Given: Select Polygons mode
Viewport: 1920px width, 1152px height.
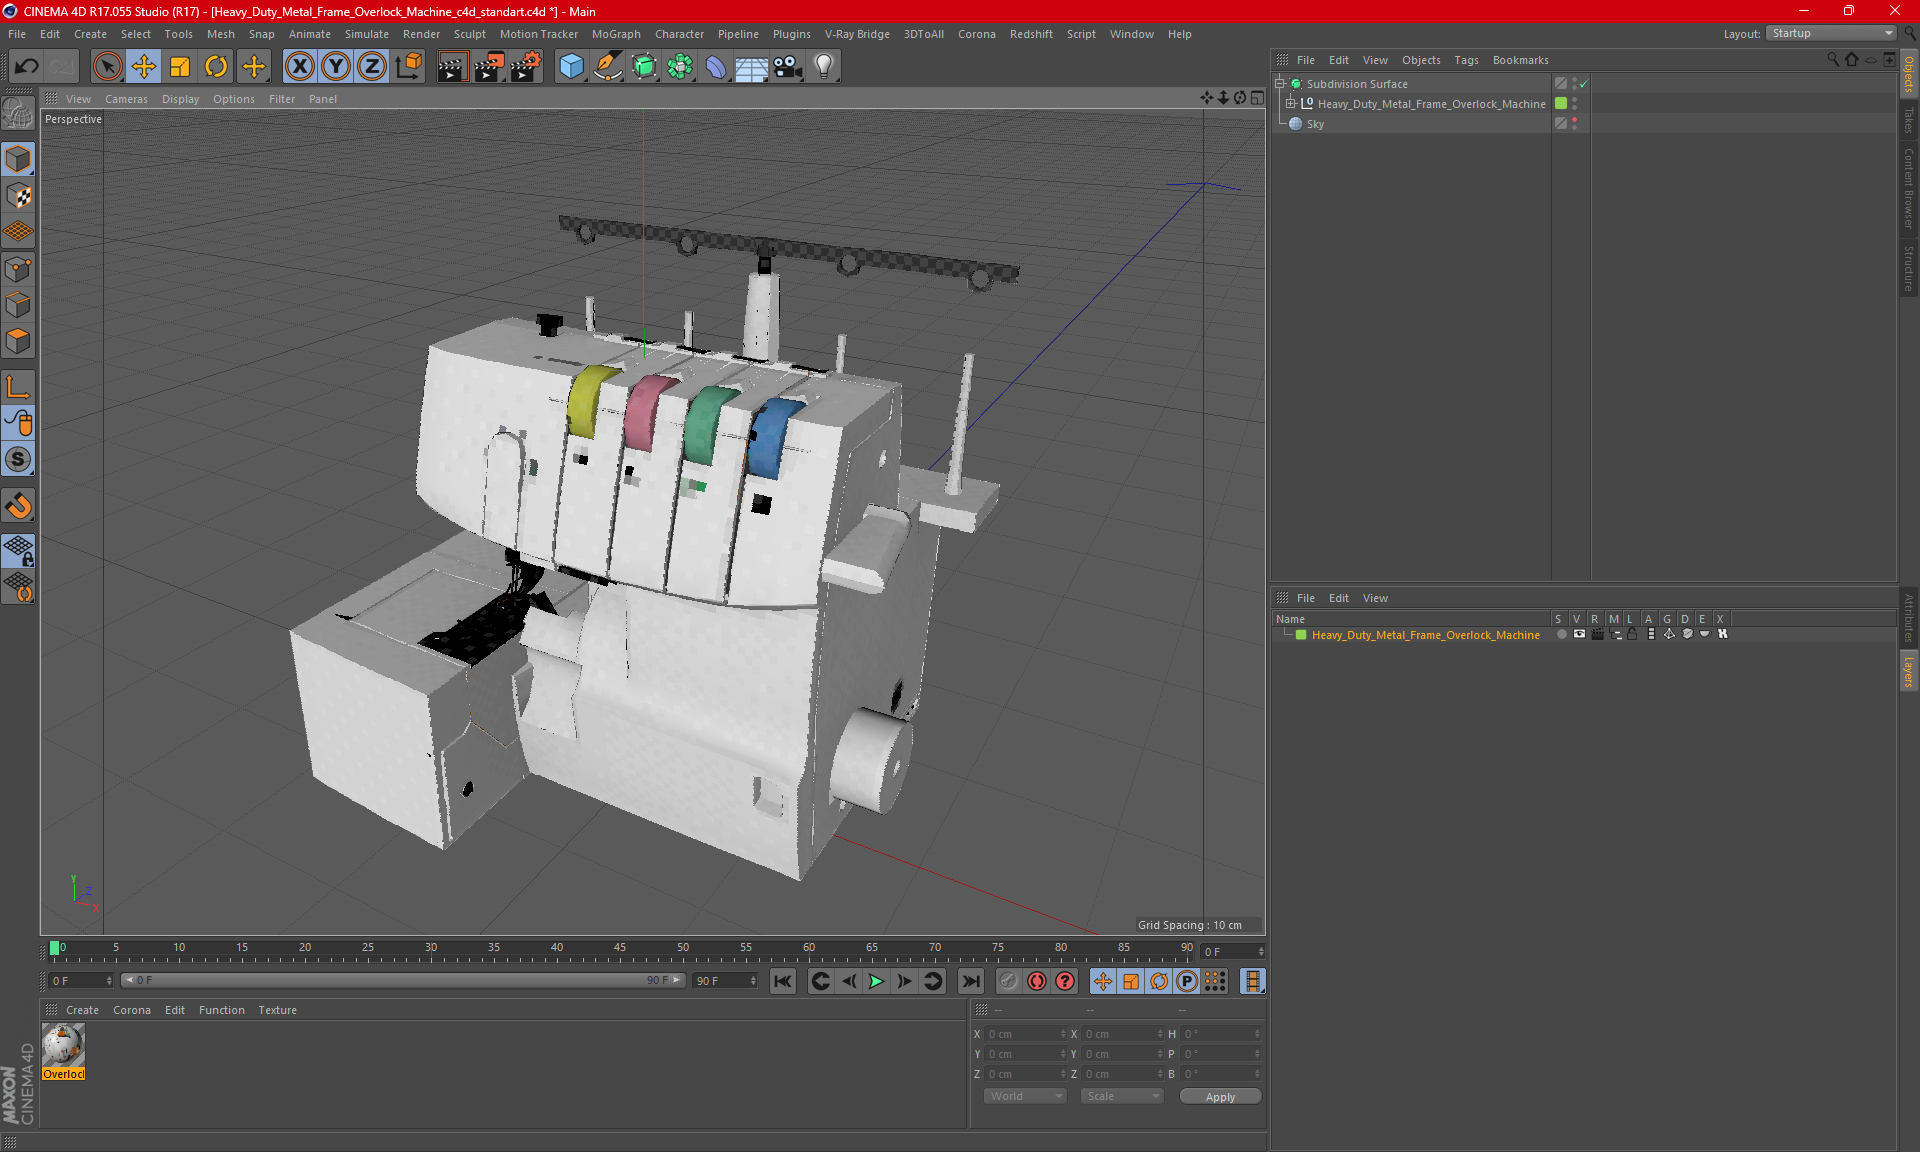Looking at the screenshot, I should [18, 341].
